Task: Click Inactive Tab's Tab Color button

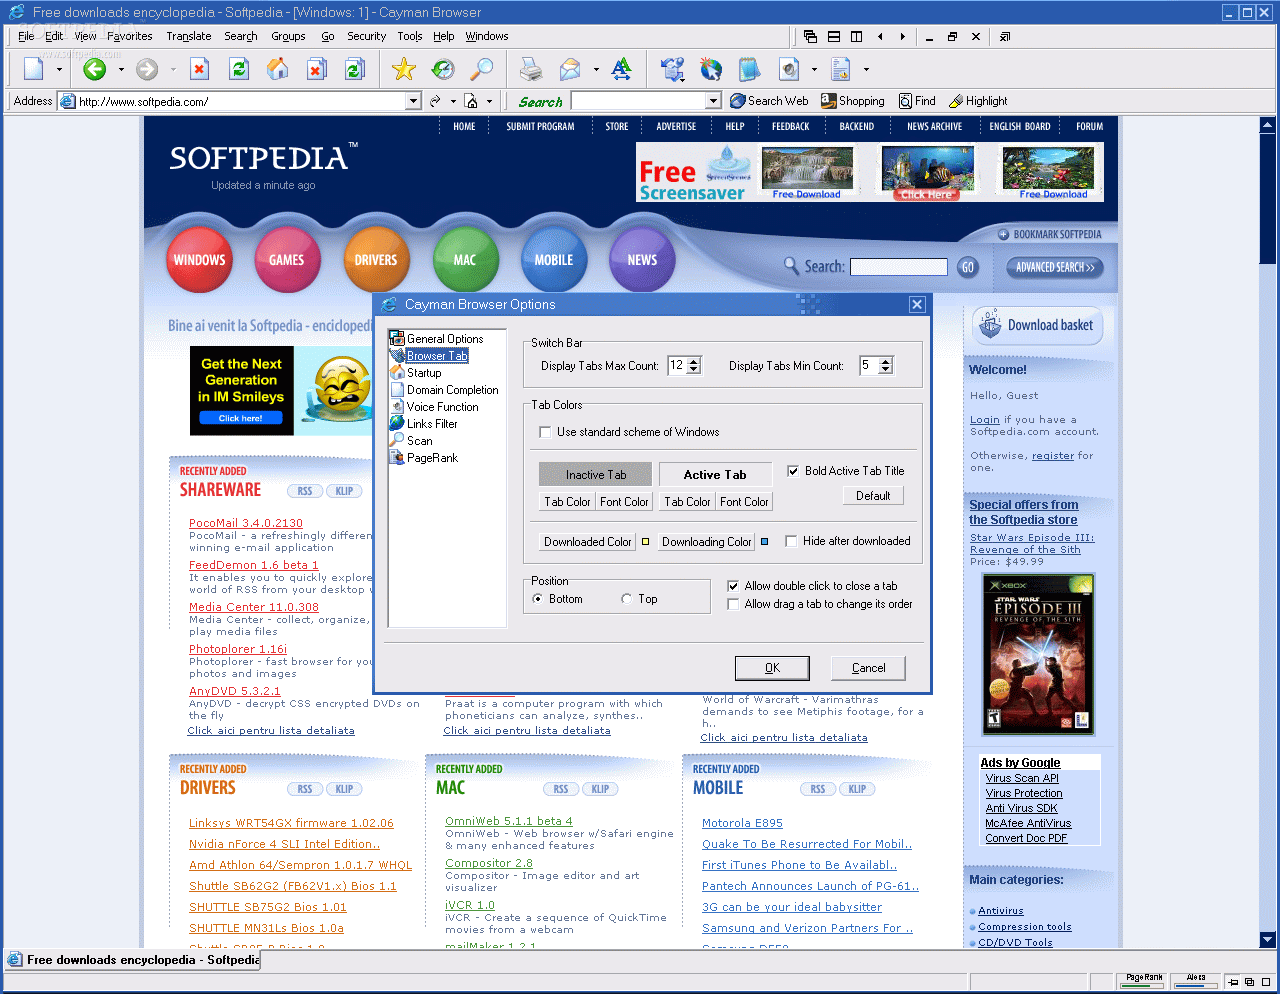Action: pos(567,502)
